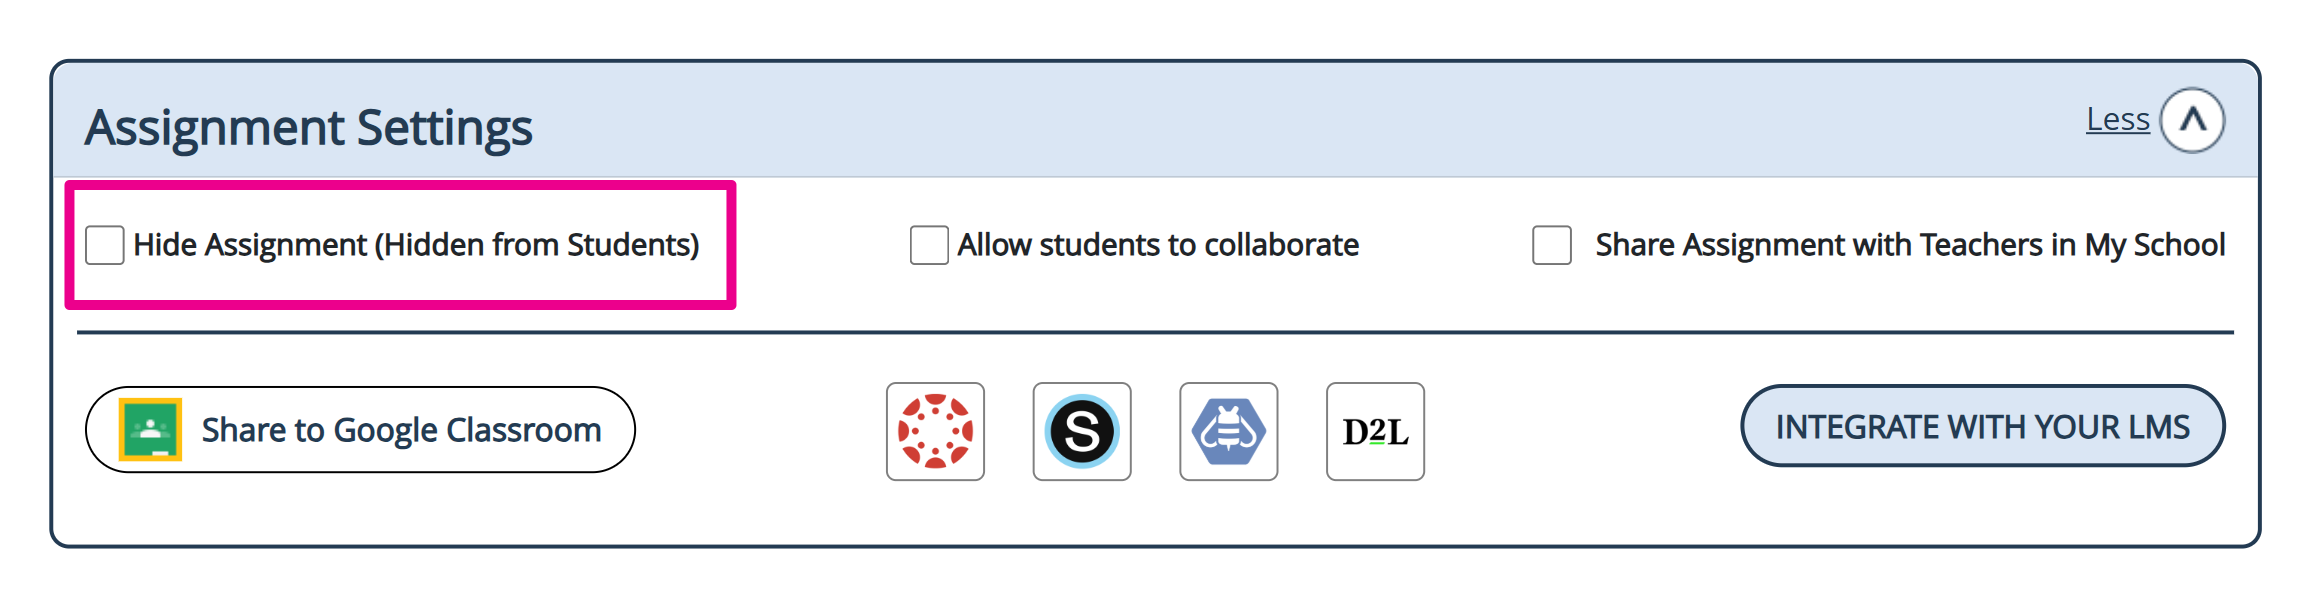Viewport: 2306px width, 597px height.
Task: Click the horizontal divider under the checkboxes
Action: pyautogui.click(x=1155, y=332)
